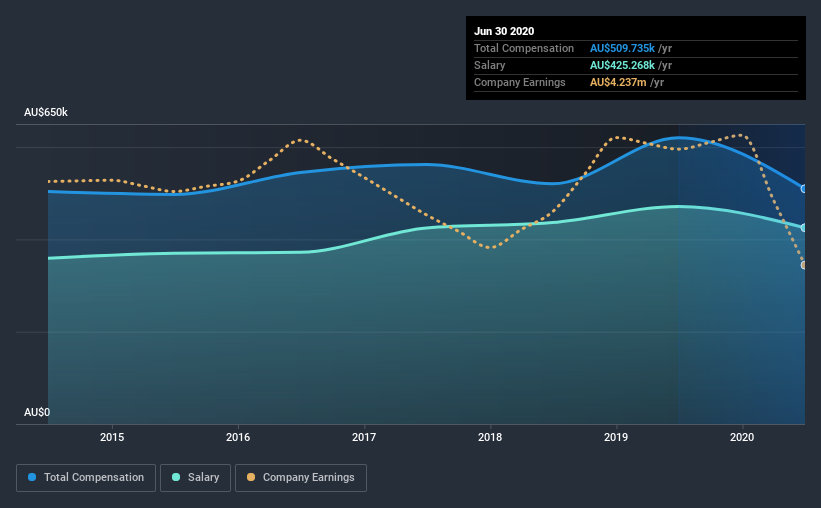Toggle the Company Earnings legend button
This screenshot has height=508, width=821.
(x=301, y=478)
